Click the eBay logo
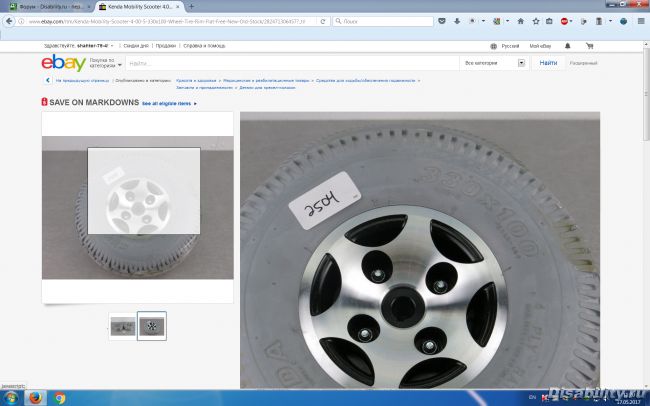The width and height of the screenshot is (650, 406). click(x=63, y=63)
